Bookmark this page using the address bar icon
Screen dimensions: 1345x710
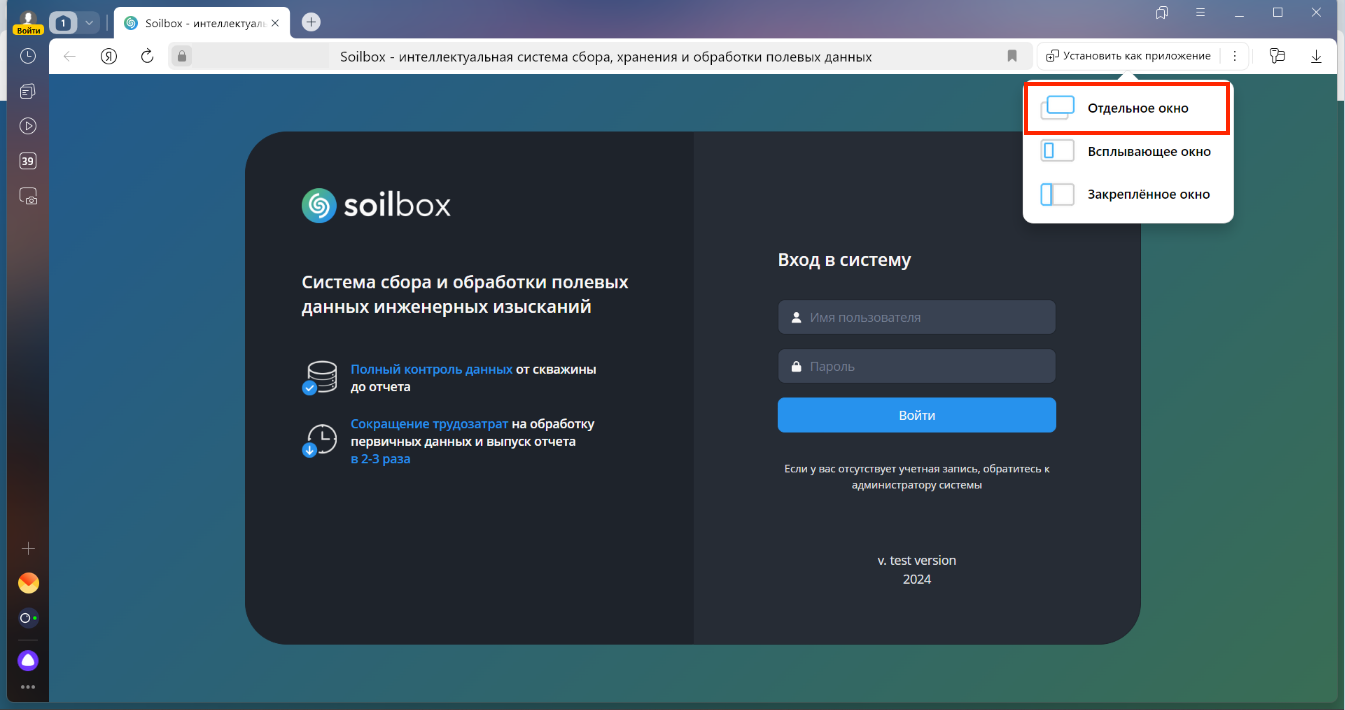pyautogui.click(x=1012, y=56)
